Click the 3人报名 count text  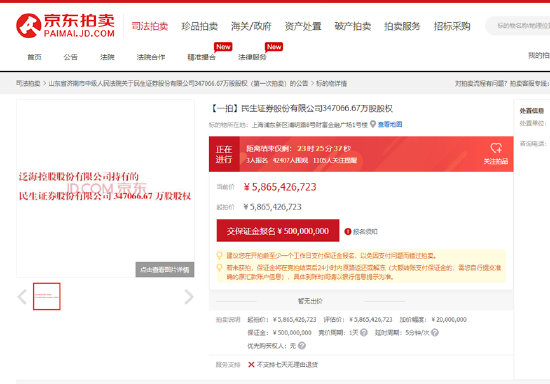coord(257,160)
